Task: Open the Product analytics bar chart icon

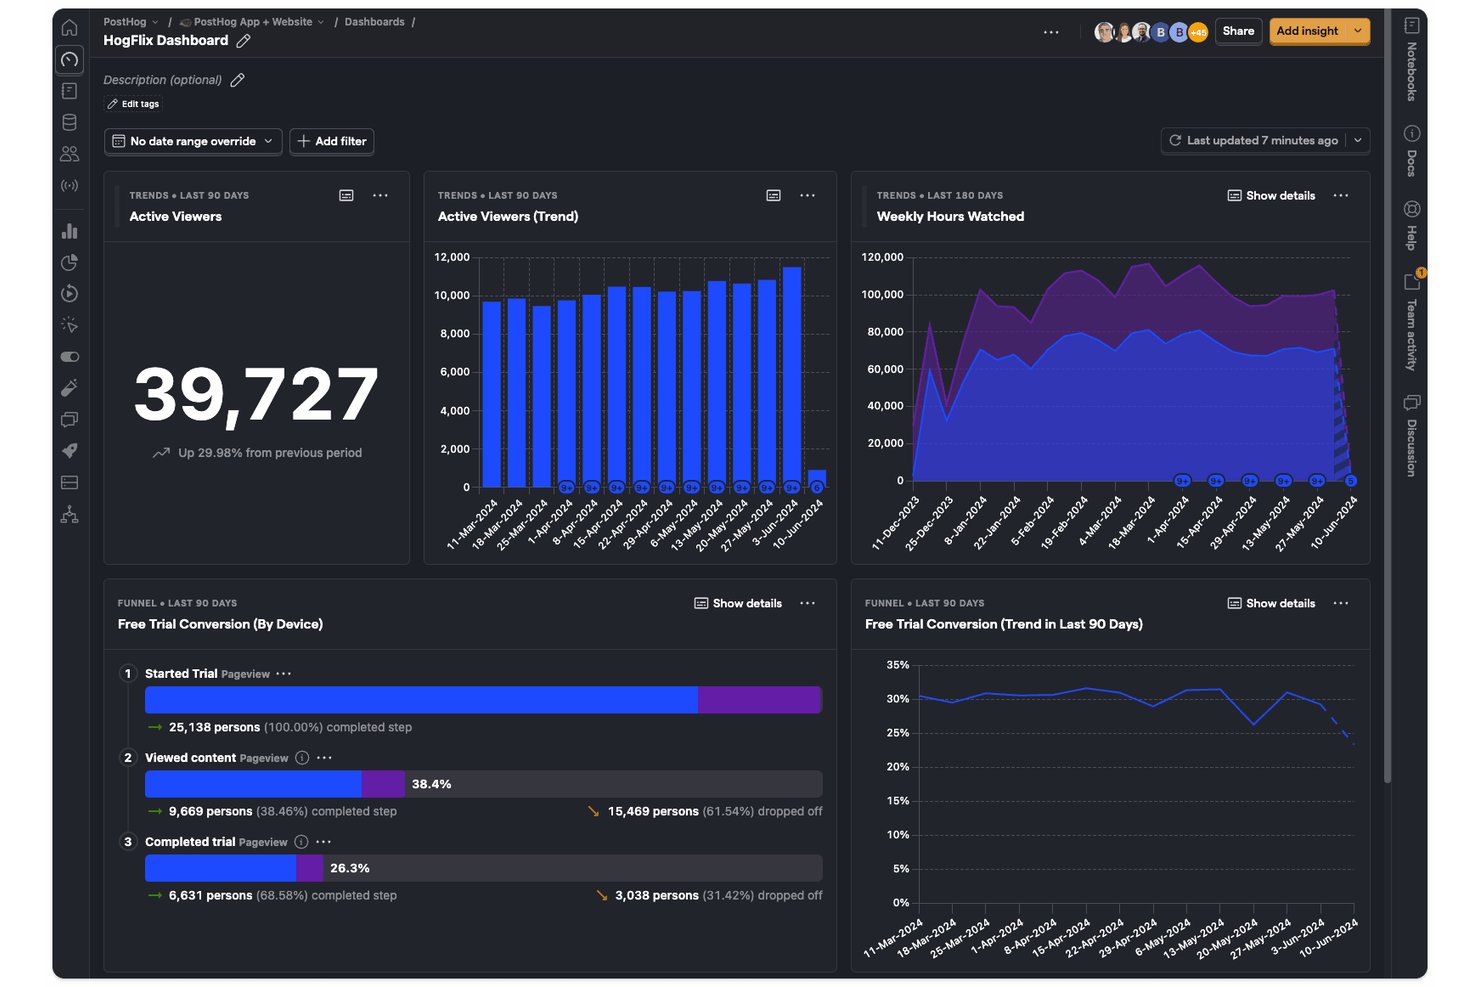Action: [69, 231]
